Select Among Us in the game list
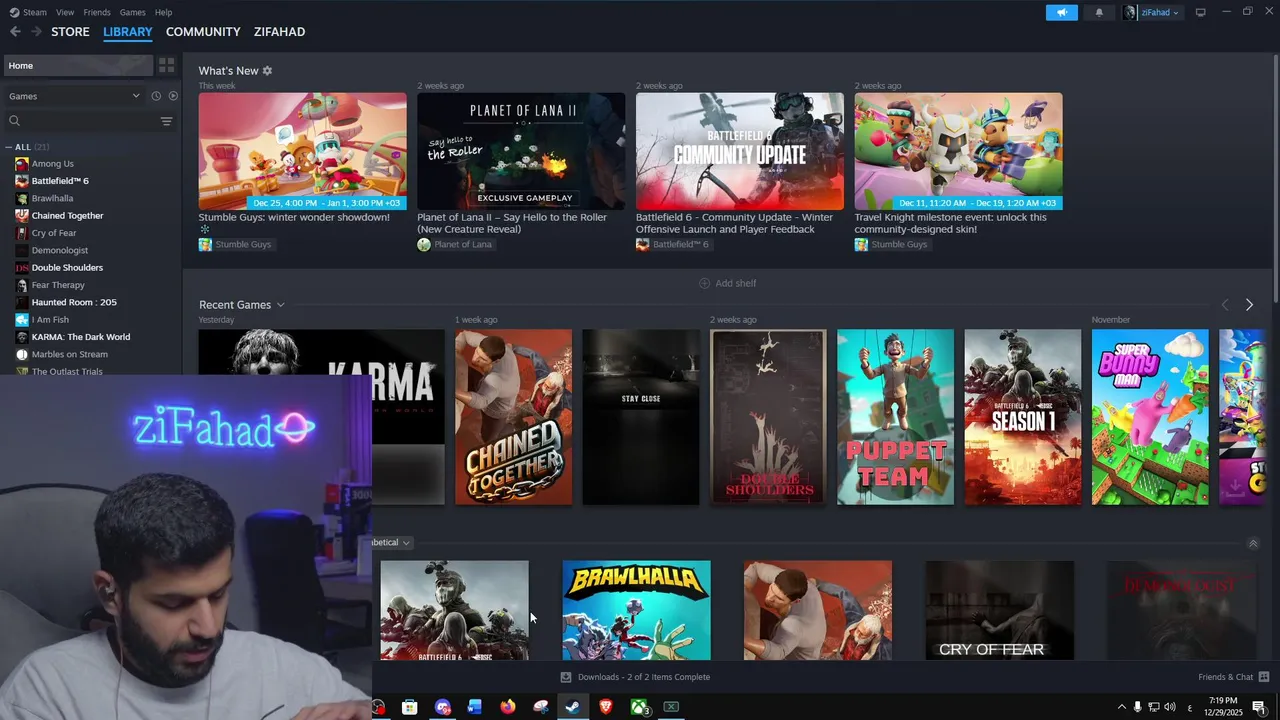 click(x=52, y=164)
